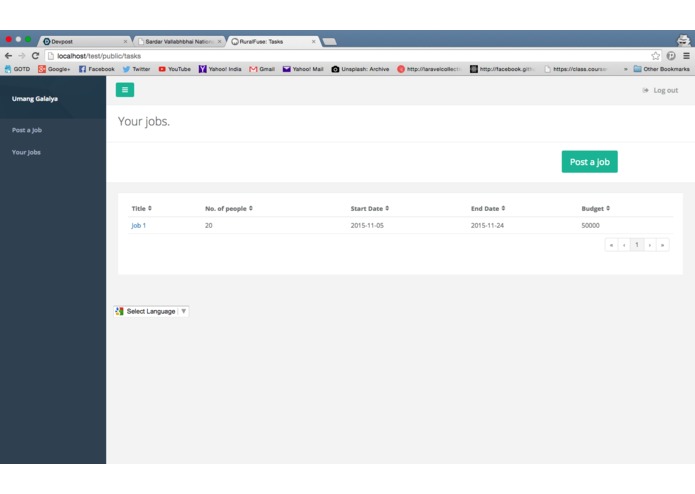The width and height of the screenshot is (695, 494).
Task: Sort the table by End Date
Action: point(488,208)
